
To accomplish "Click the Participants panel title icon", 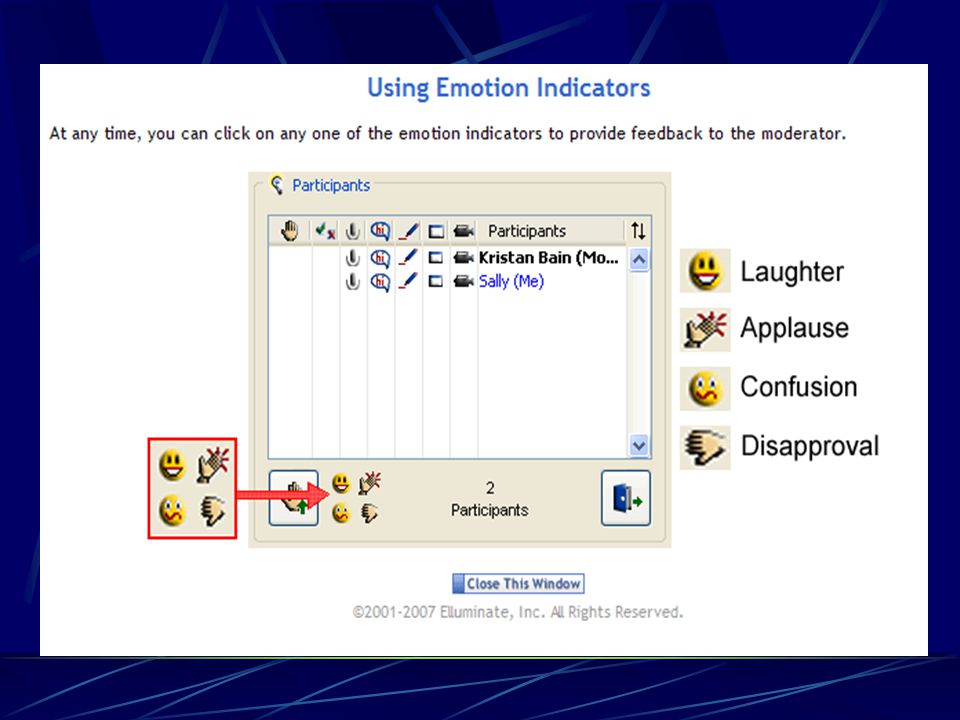I will tap(277, 185).
